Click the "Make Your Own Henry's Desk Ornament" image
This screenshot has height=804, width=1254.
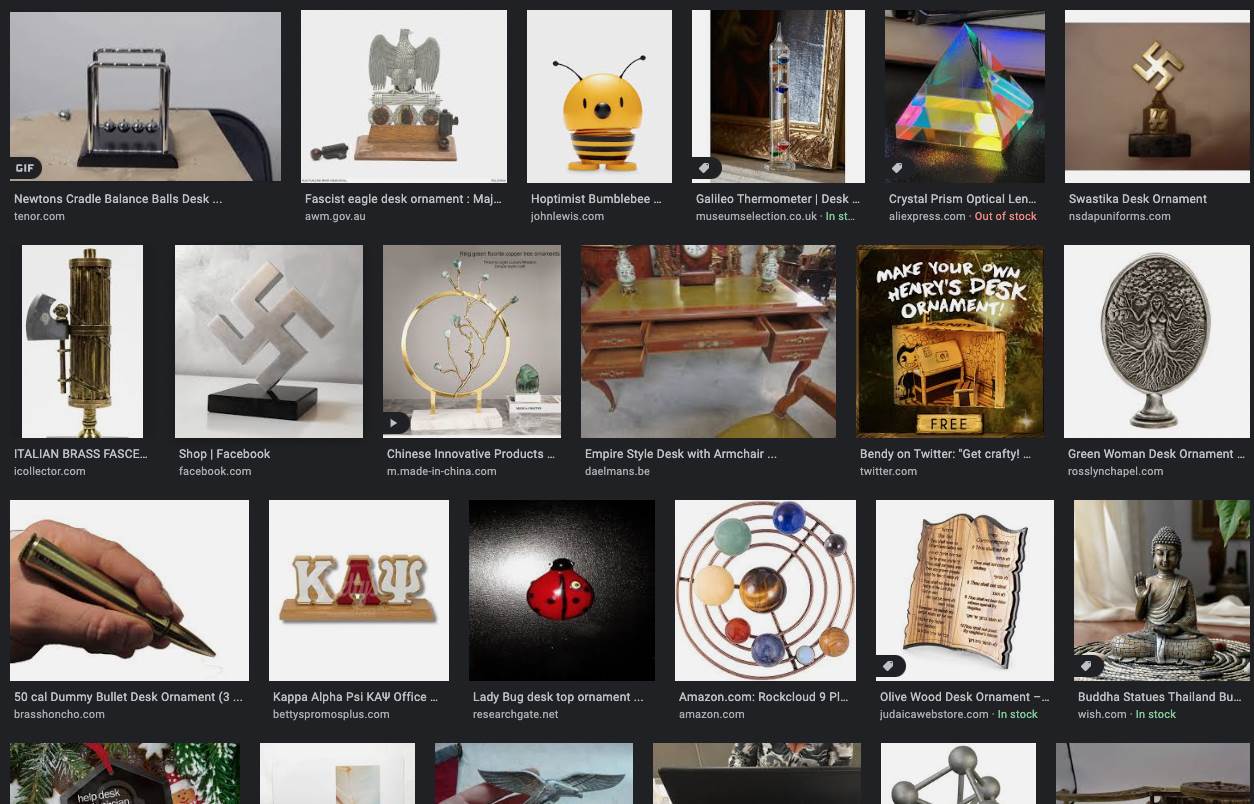[x=949, y=341]
